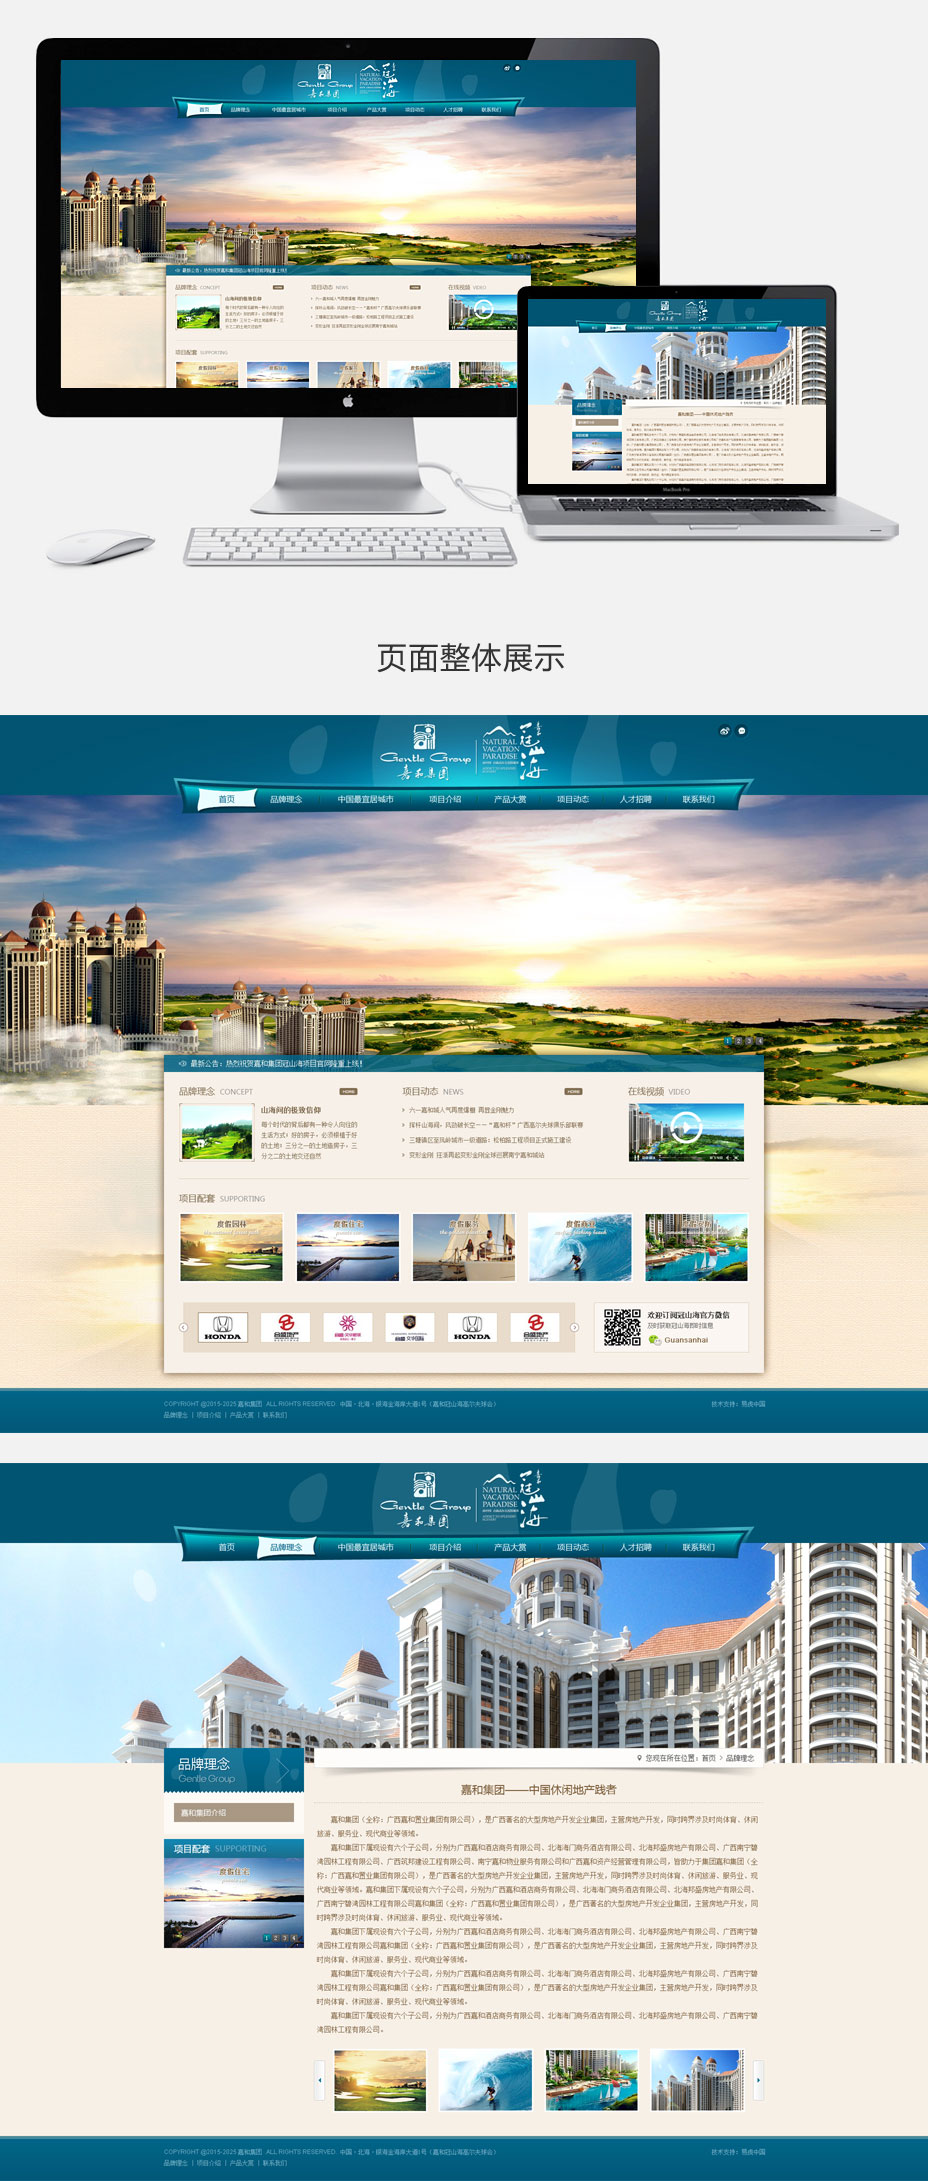Open 人才招聘 on home page navigation
Viewport: 928px width, 2181px height.
(x=635, y=799)
